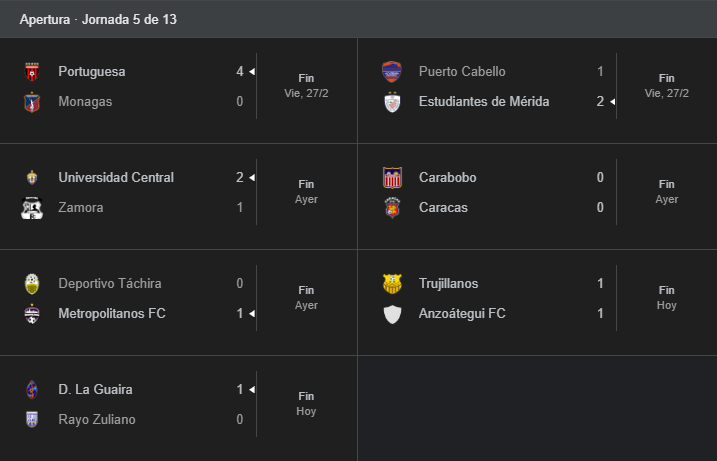This screenshot has height=461, width=717.
Task: Click the Portuguesa team crest
Action: [32, 72]
